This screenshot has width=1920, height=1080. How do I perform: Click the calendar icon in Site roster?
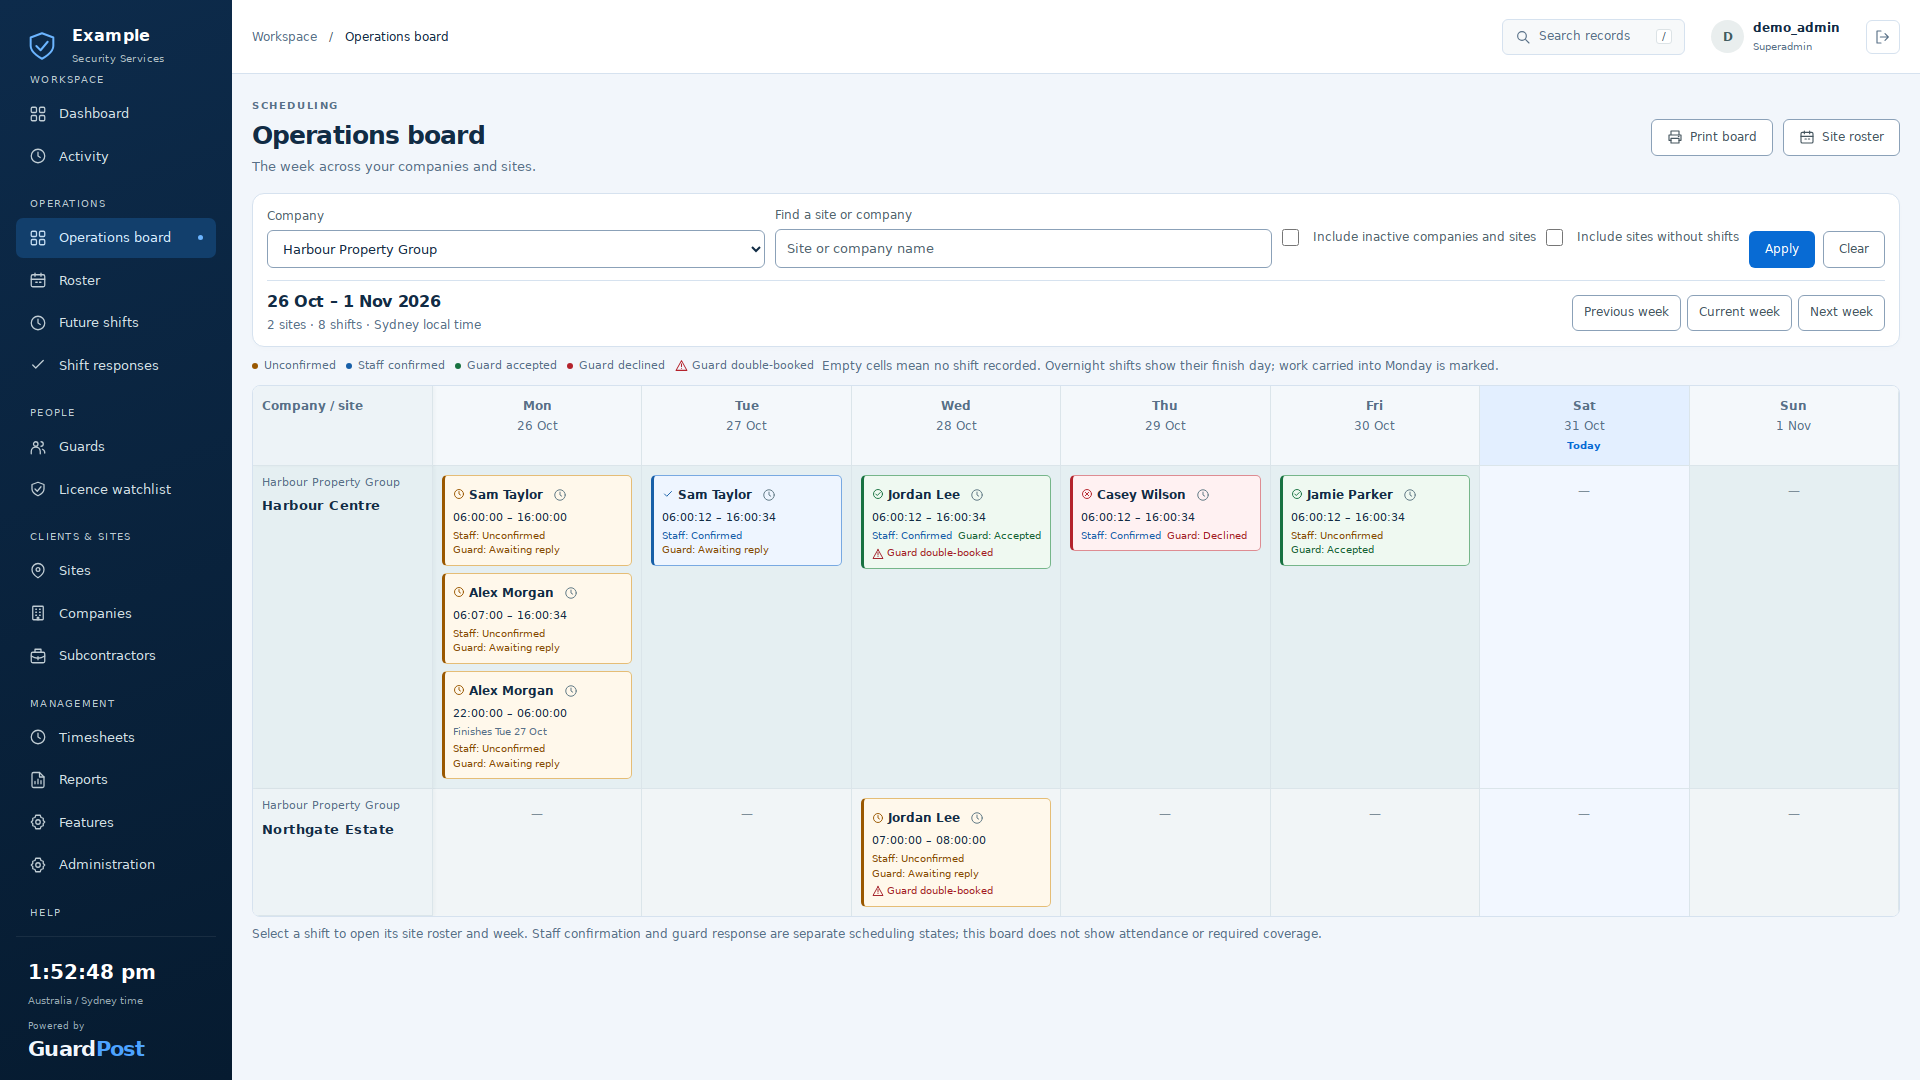pos(1806,137)
